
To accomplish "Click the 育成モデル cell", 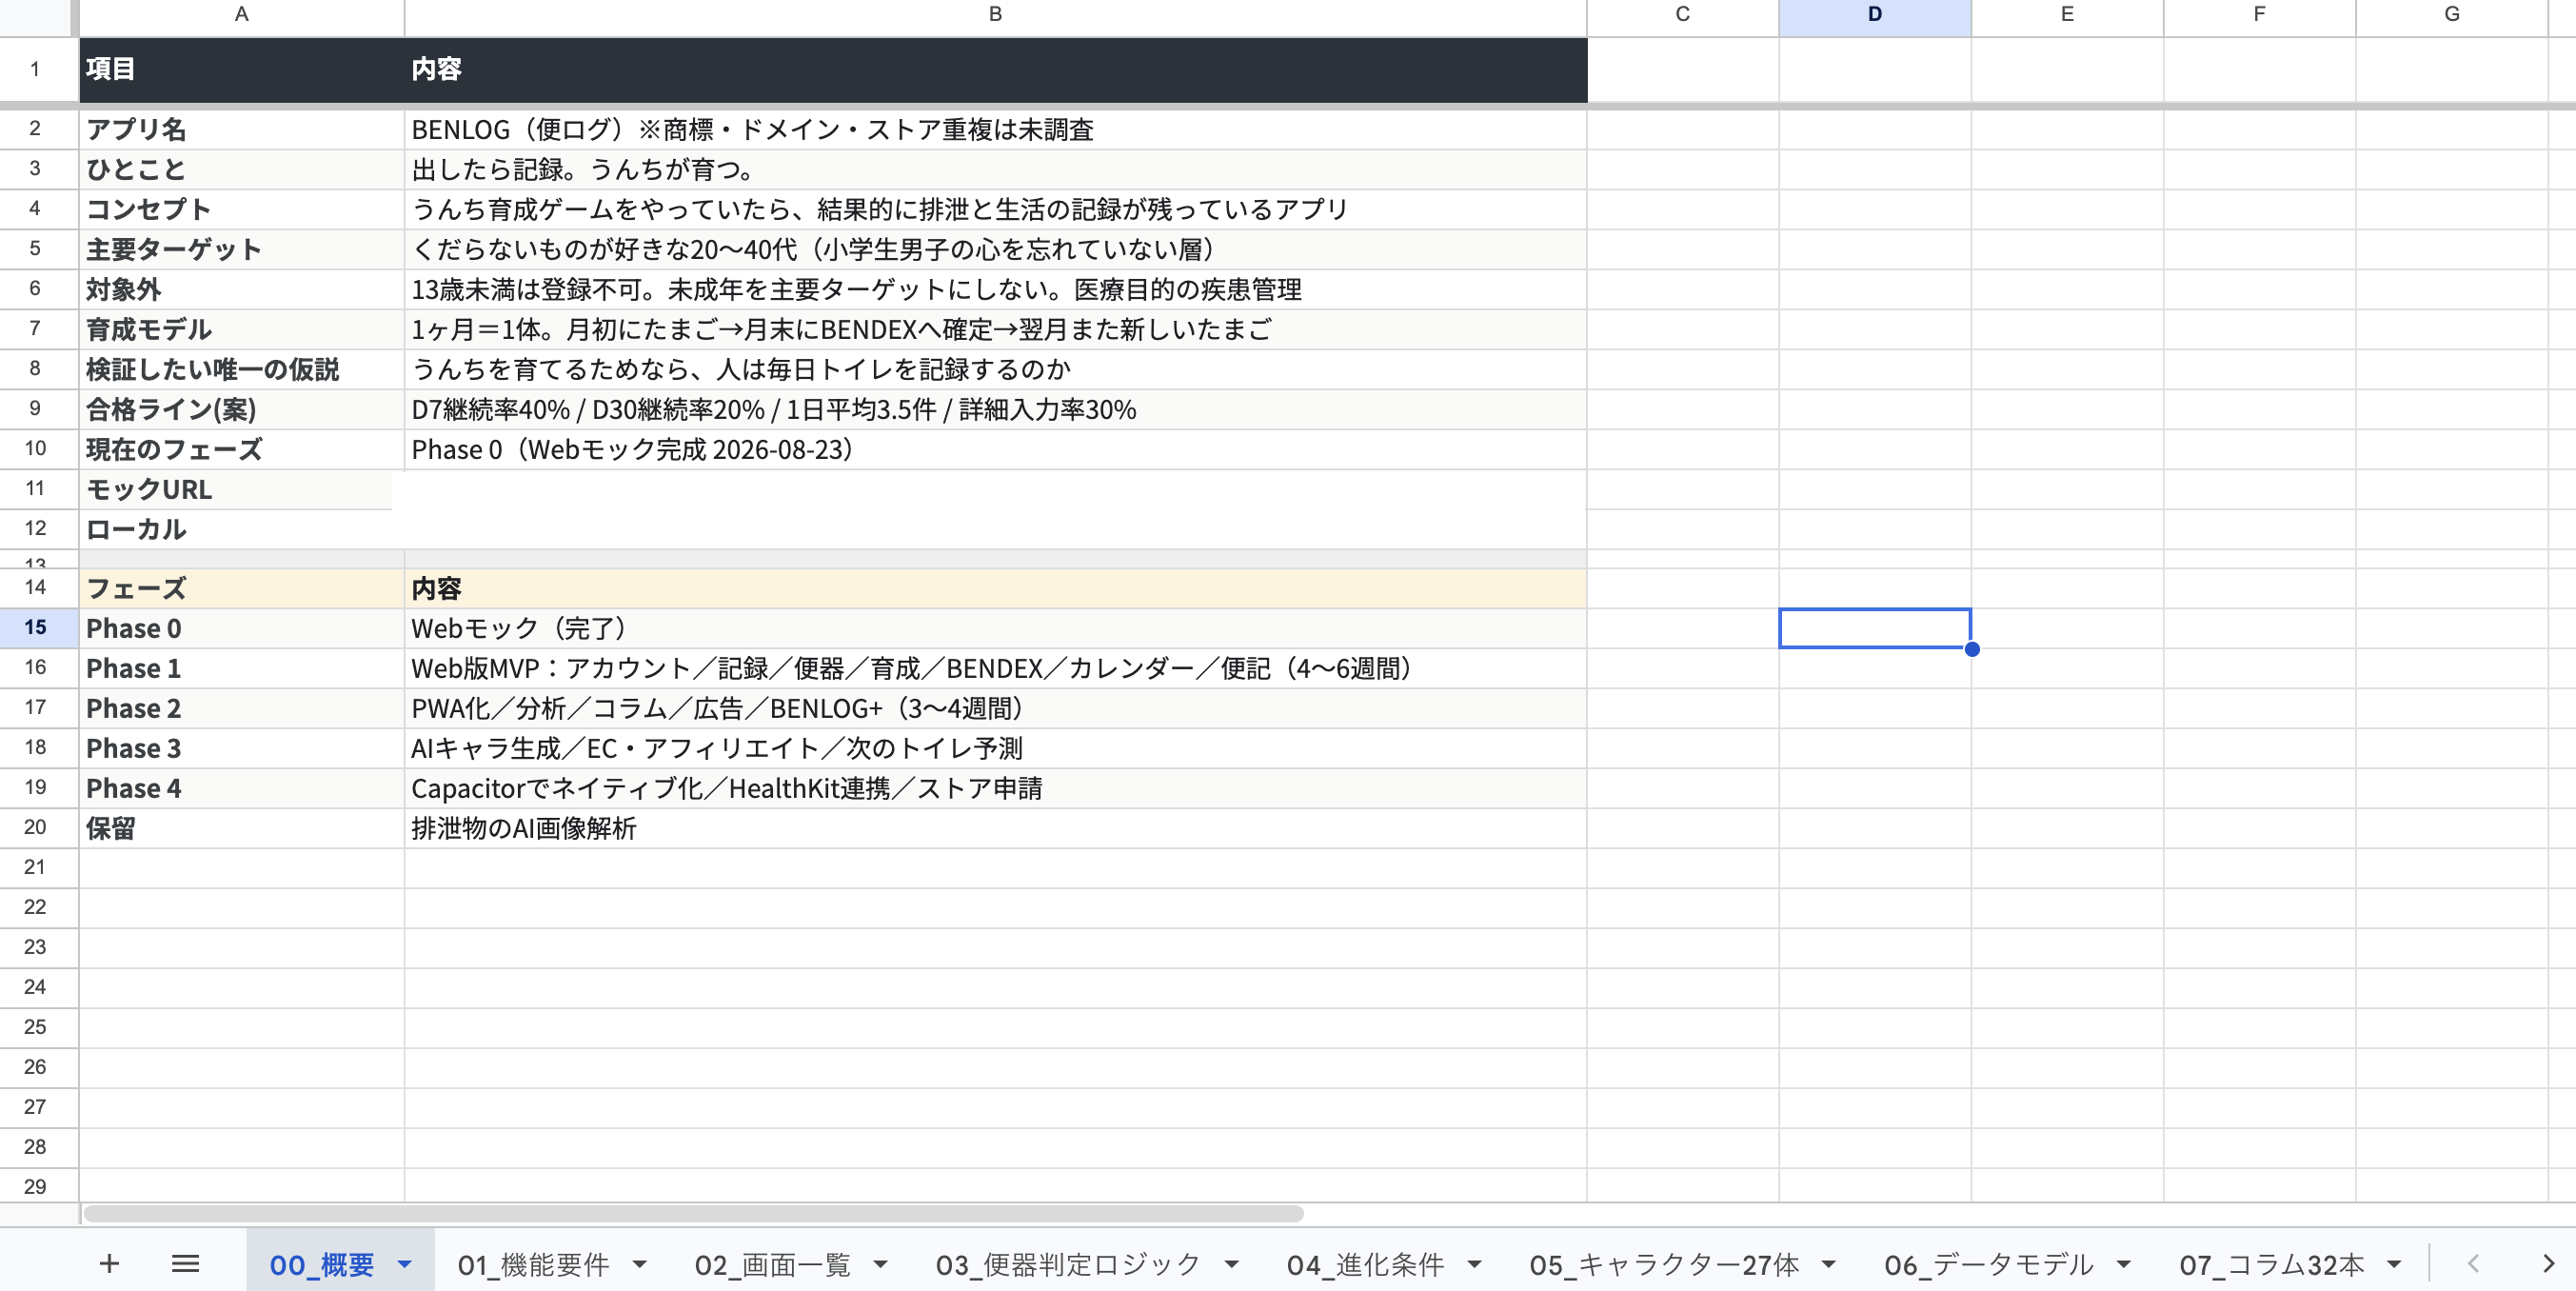I will pyautogui.click(x=241, y=330).
